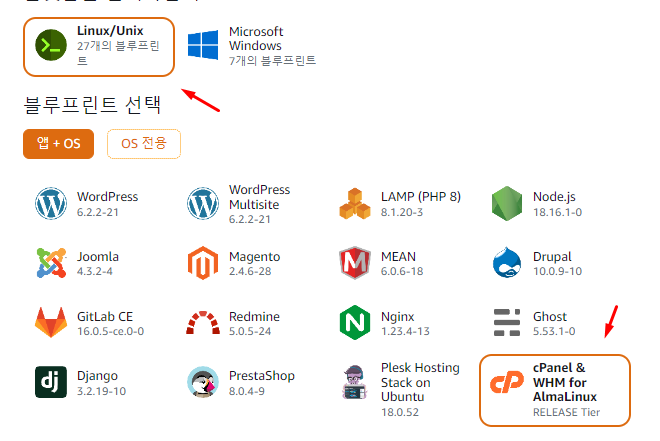Image resolution: width=660 pixels, height=441 pixels.
Task: Click LAMP version 8.1.20-3
Action: point(402,213)
